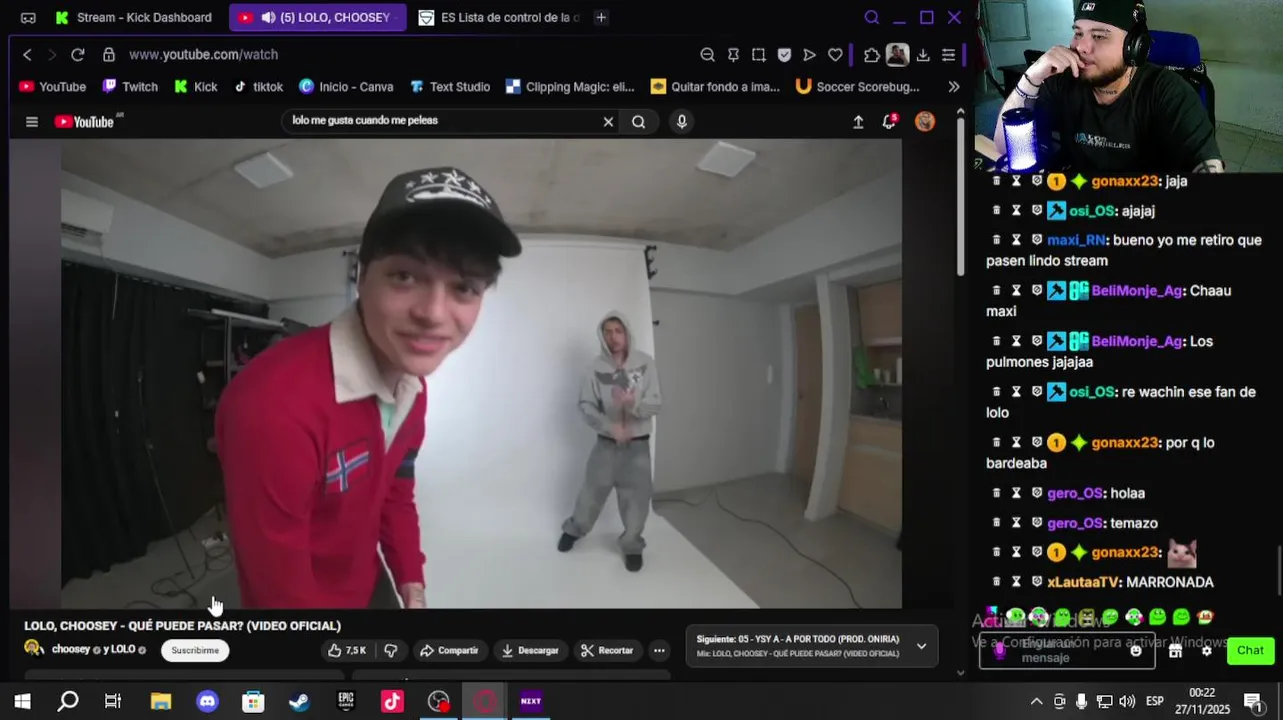Switch to the LOLO, CHOOSEY YouTube tab
This screenshot has height=720, width=1283.
tap(317, 17)
